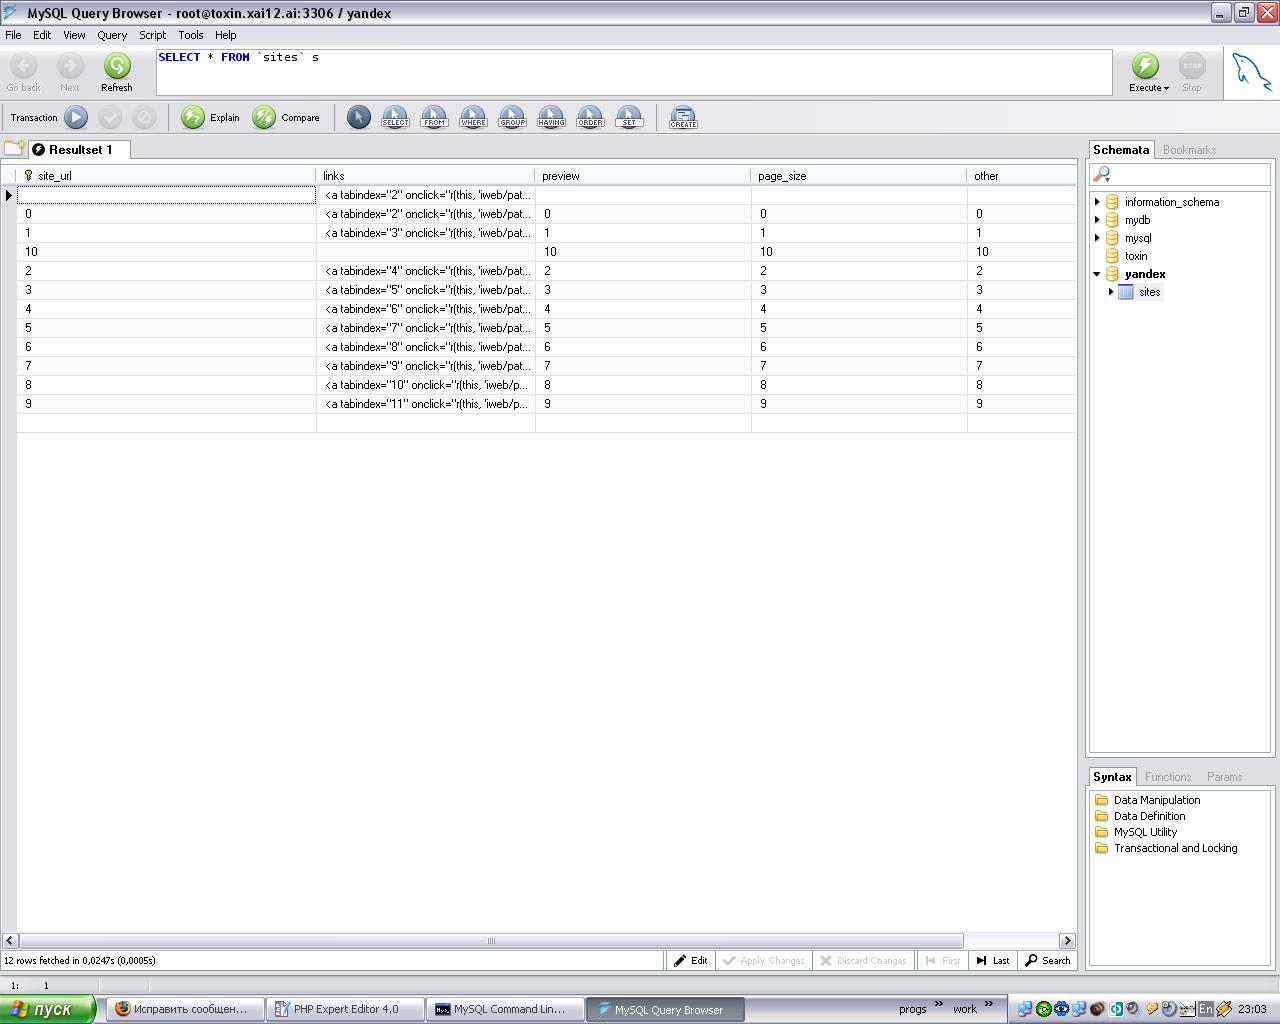Click the MySQL dolphin logo
This screenshot has height=1024, width=1280.
pos(1251,74)
